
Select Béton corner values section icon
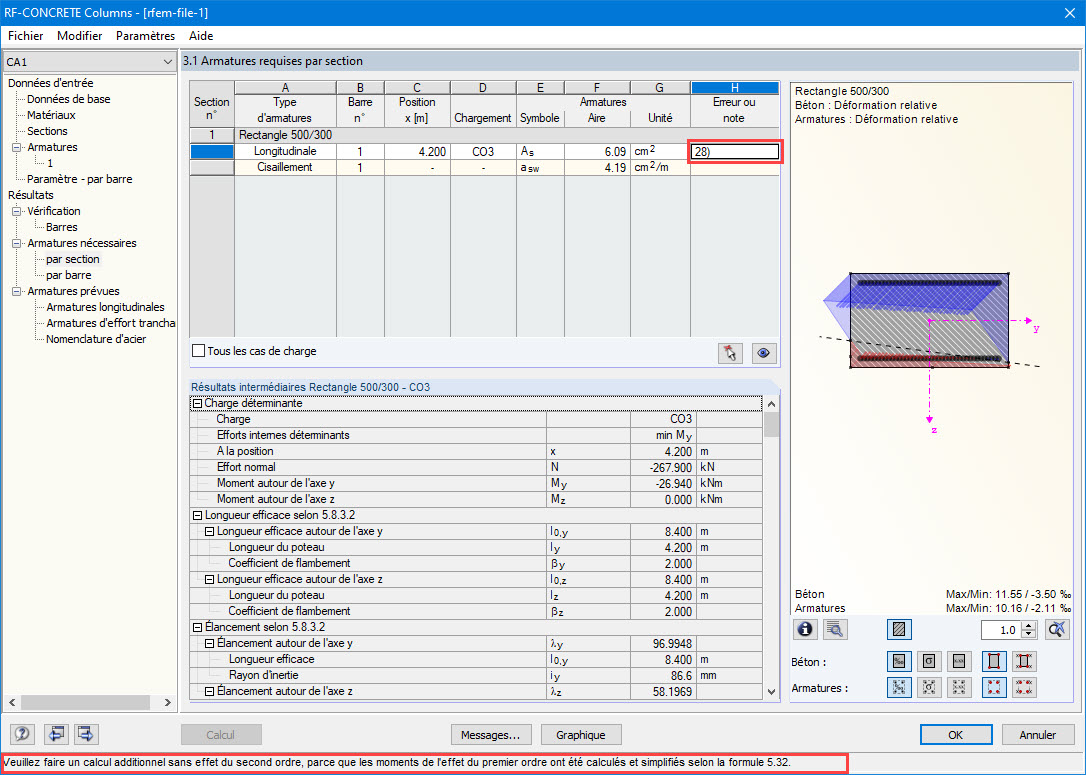[x=1024, y=661]
